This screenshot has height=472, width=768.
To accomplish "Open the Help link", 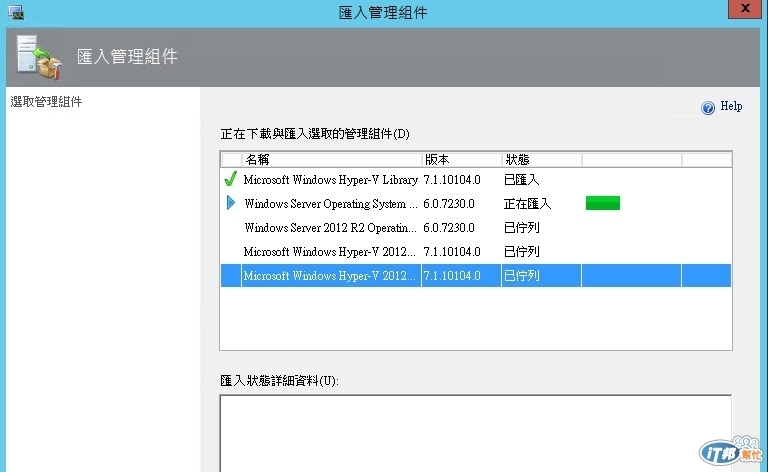I will point(731,106).
